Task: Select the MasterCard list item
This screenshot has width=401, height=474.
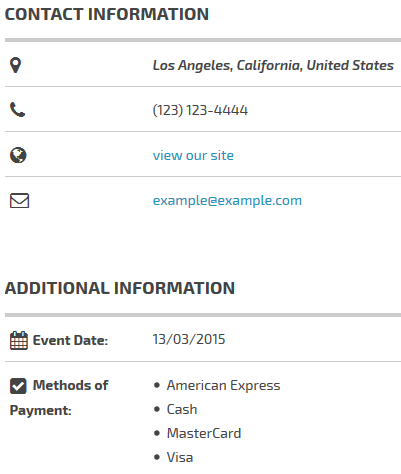Action: [204, 433]
